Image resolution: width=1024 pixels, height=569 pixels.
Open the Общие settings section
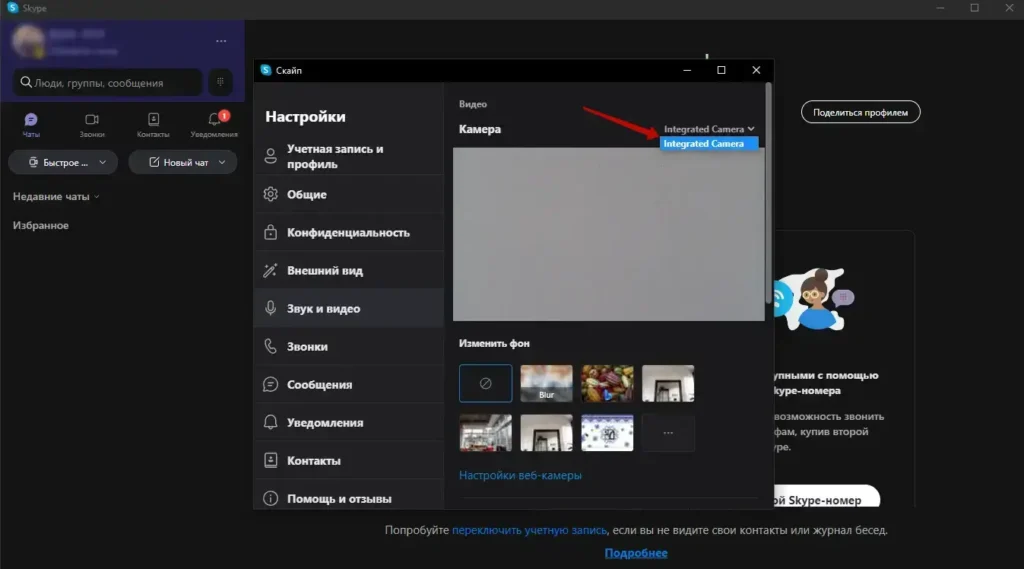point(349,194)
